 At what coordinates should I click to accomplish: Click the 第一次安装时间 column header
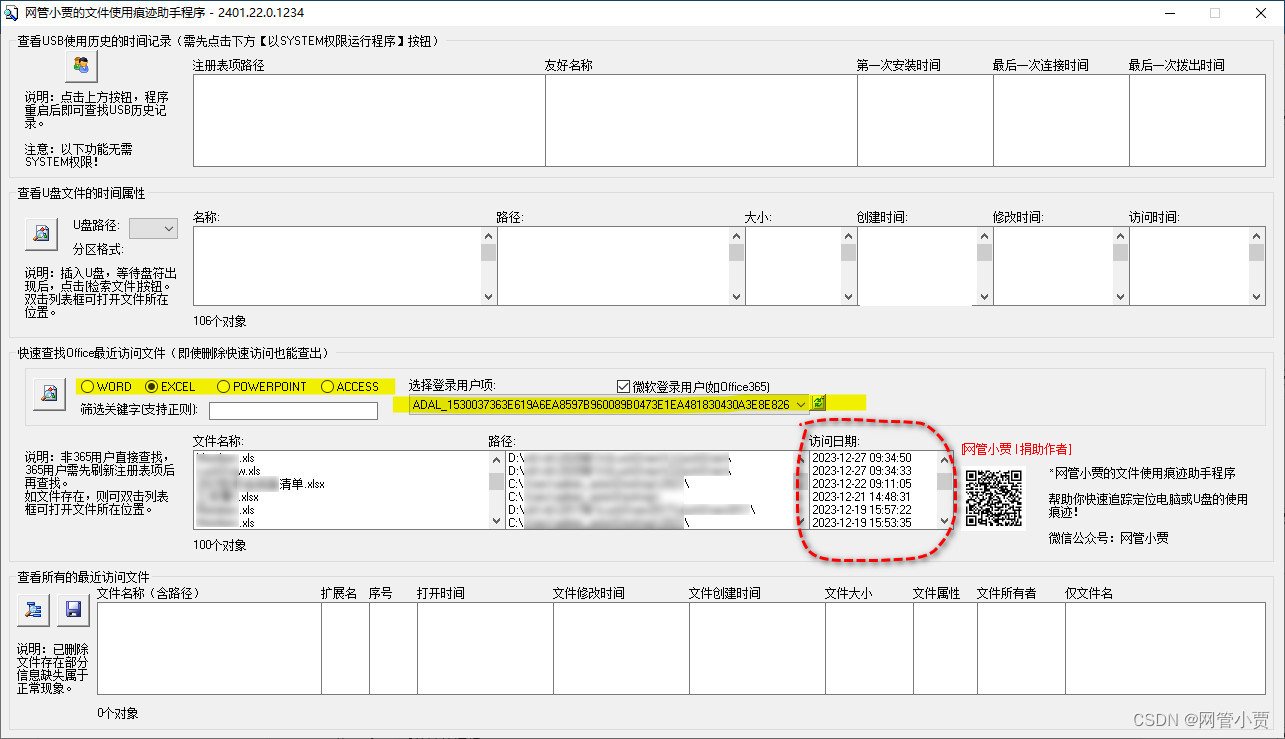click(899, 66)
